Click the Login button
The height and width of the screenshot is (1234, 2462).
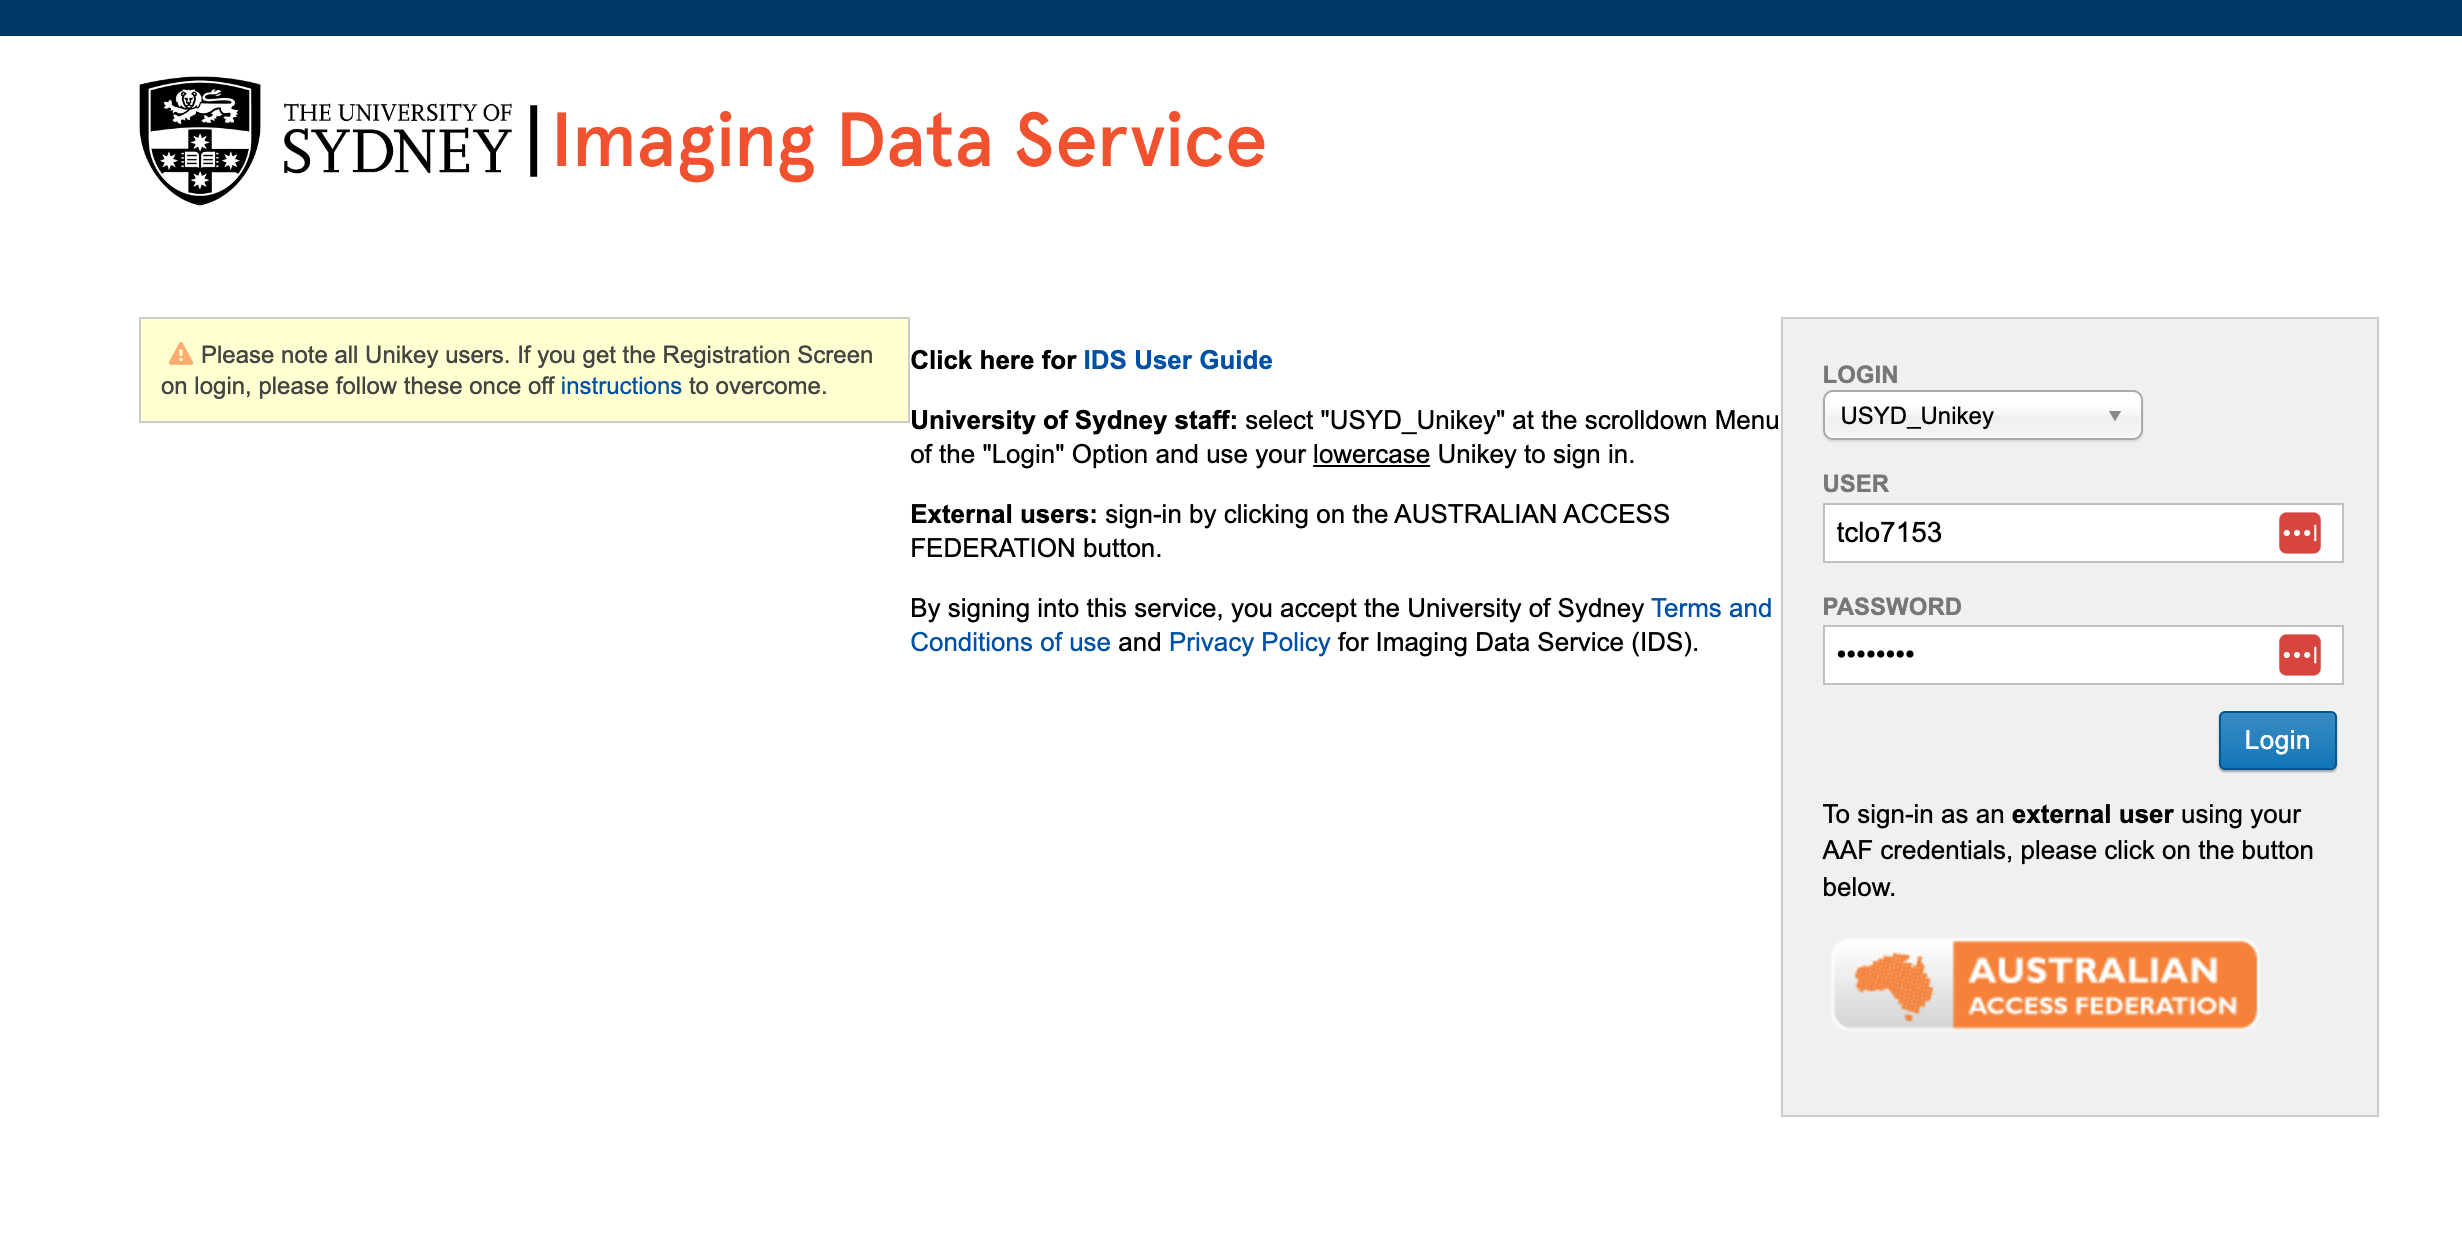(2277, 740)
